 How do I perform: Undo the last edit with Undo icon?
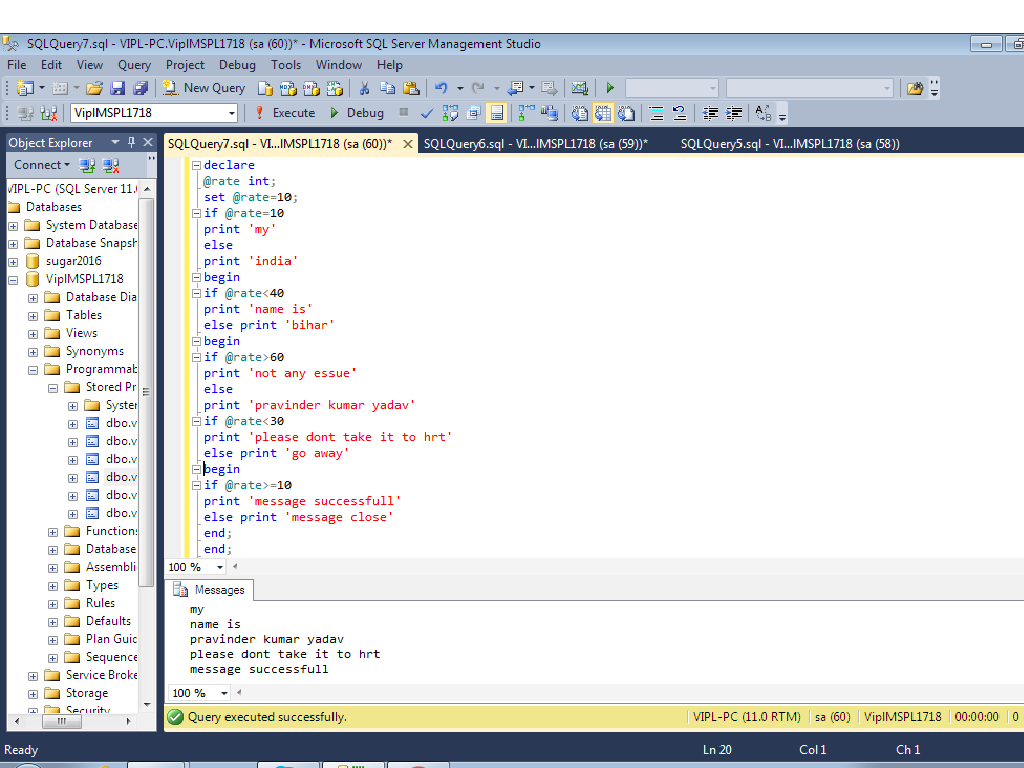tap(443, 87)
